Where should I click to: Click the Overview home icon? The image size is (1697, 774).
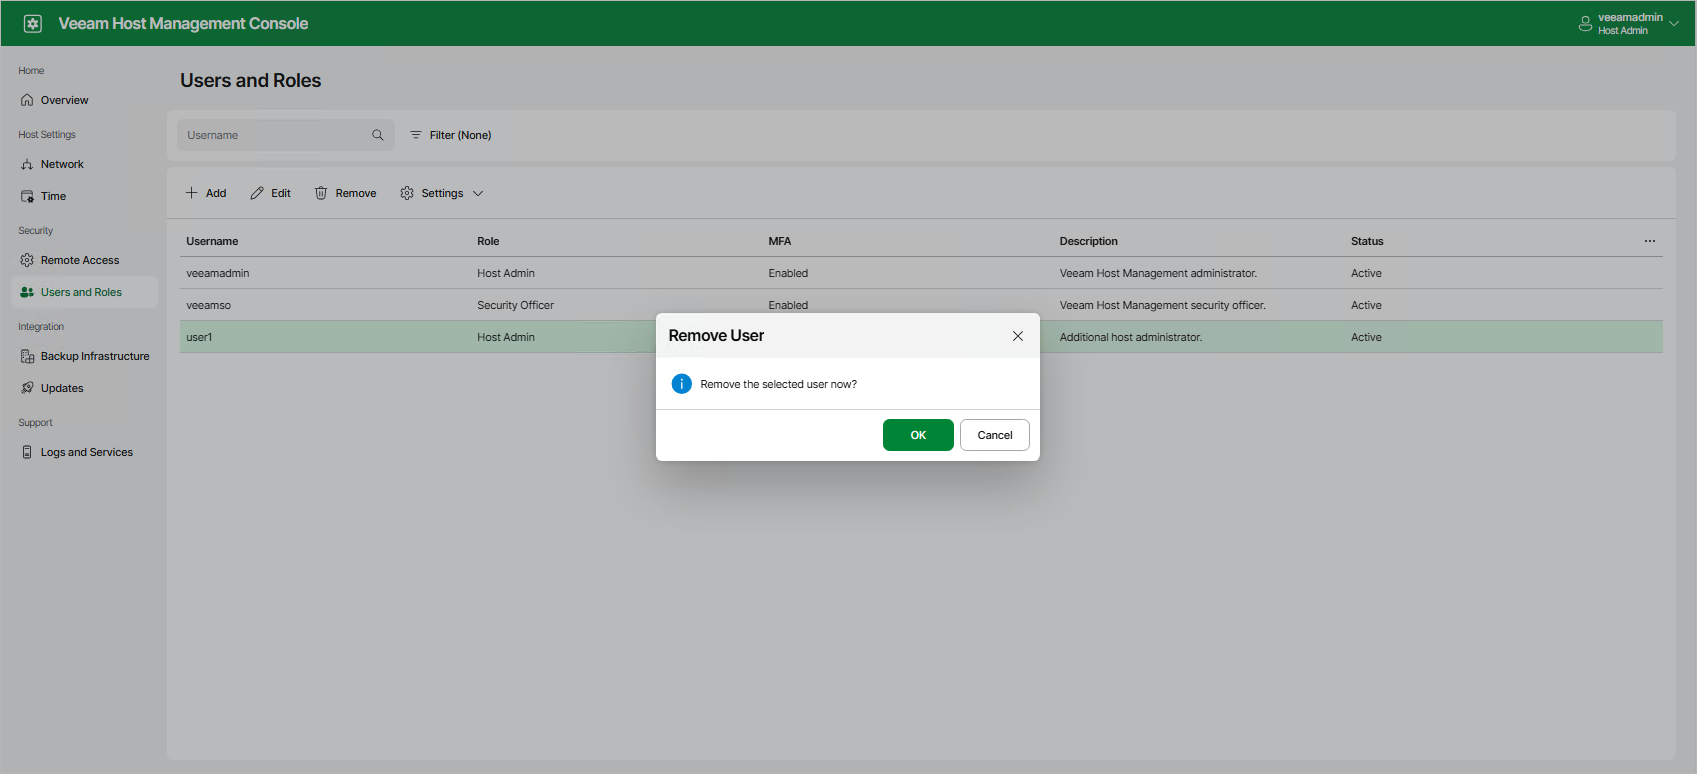coord(27,100)
